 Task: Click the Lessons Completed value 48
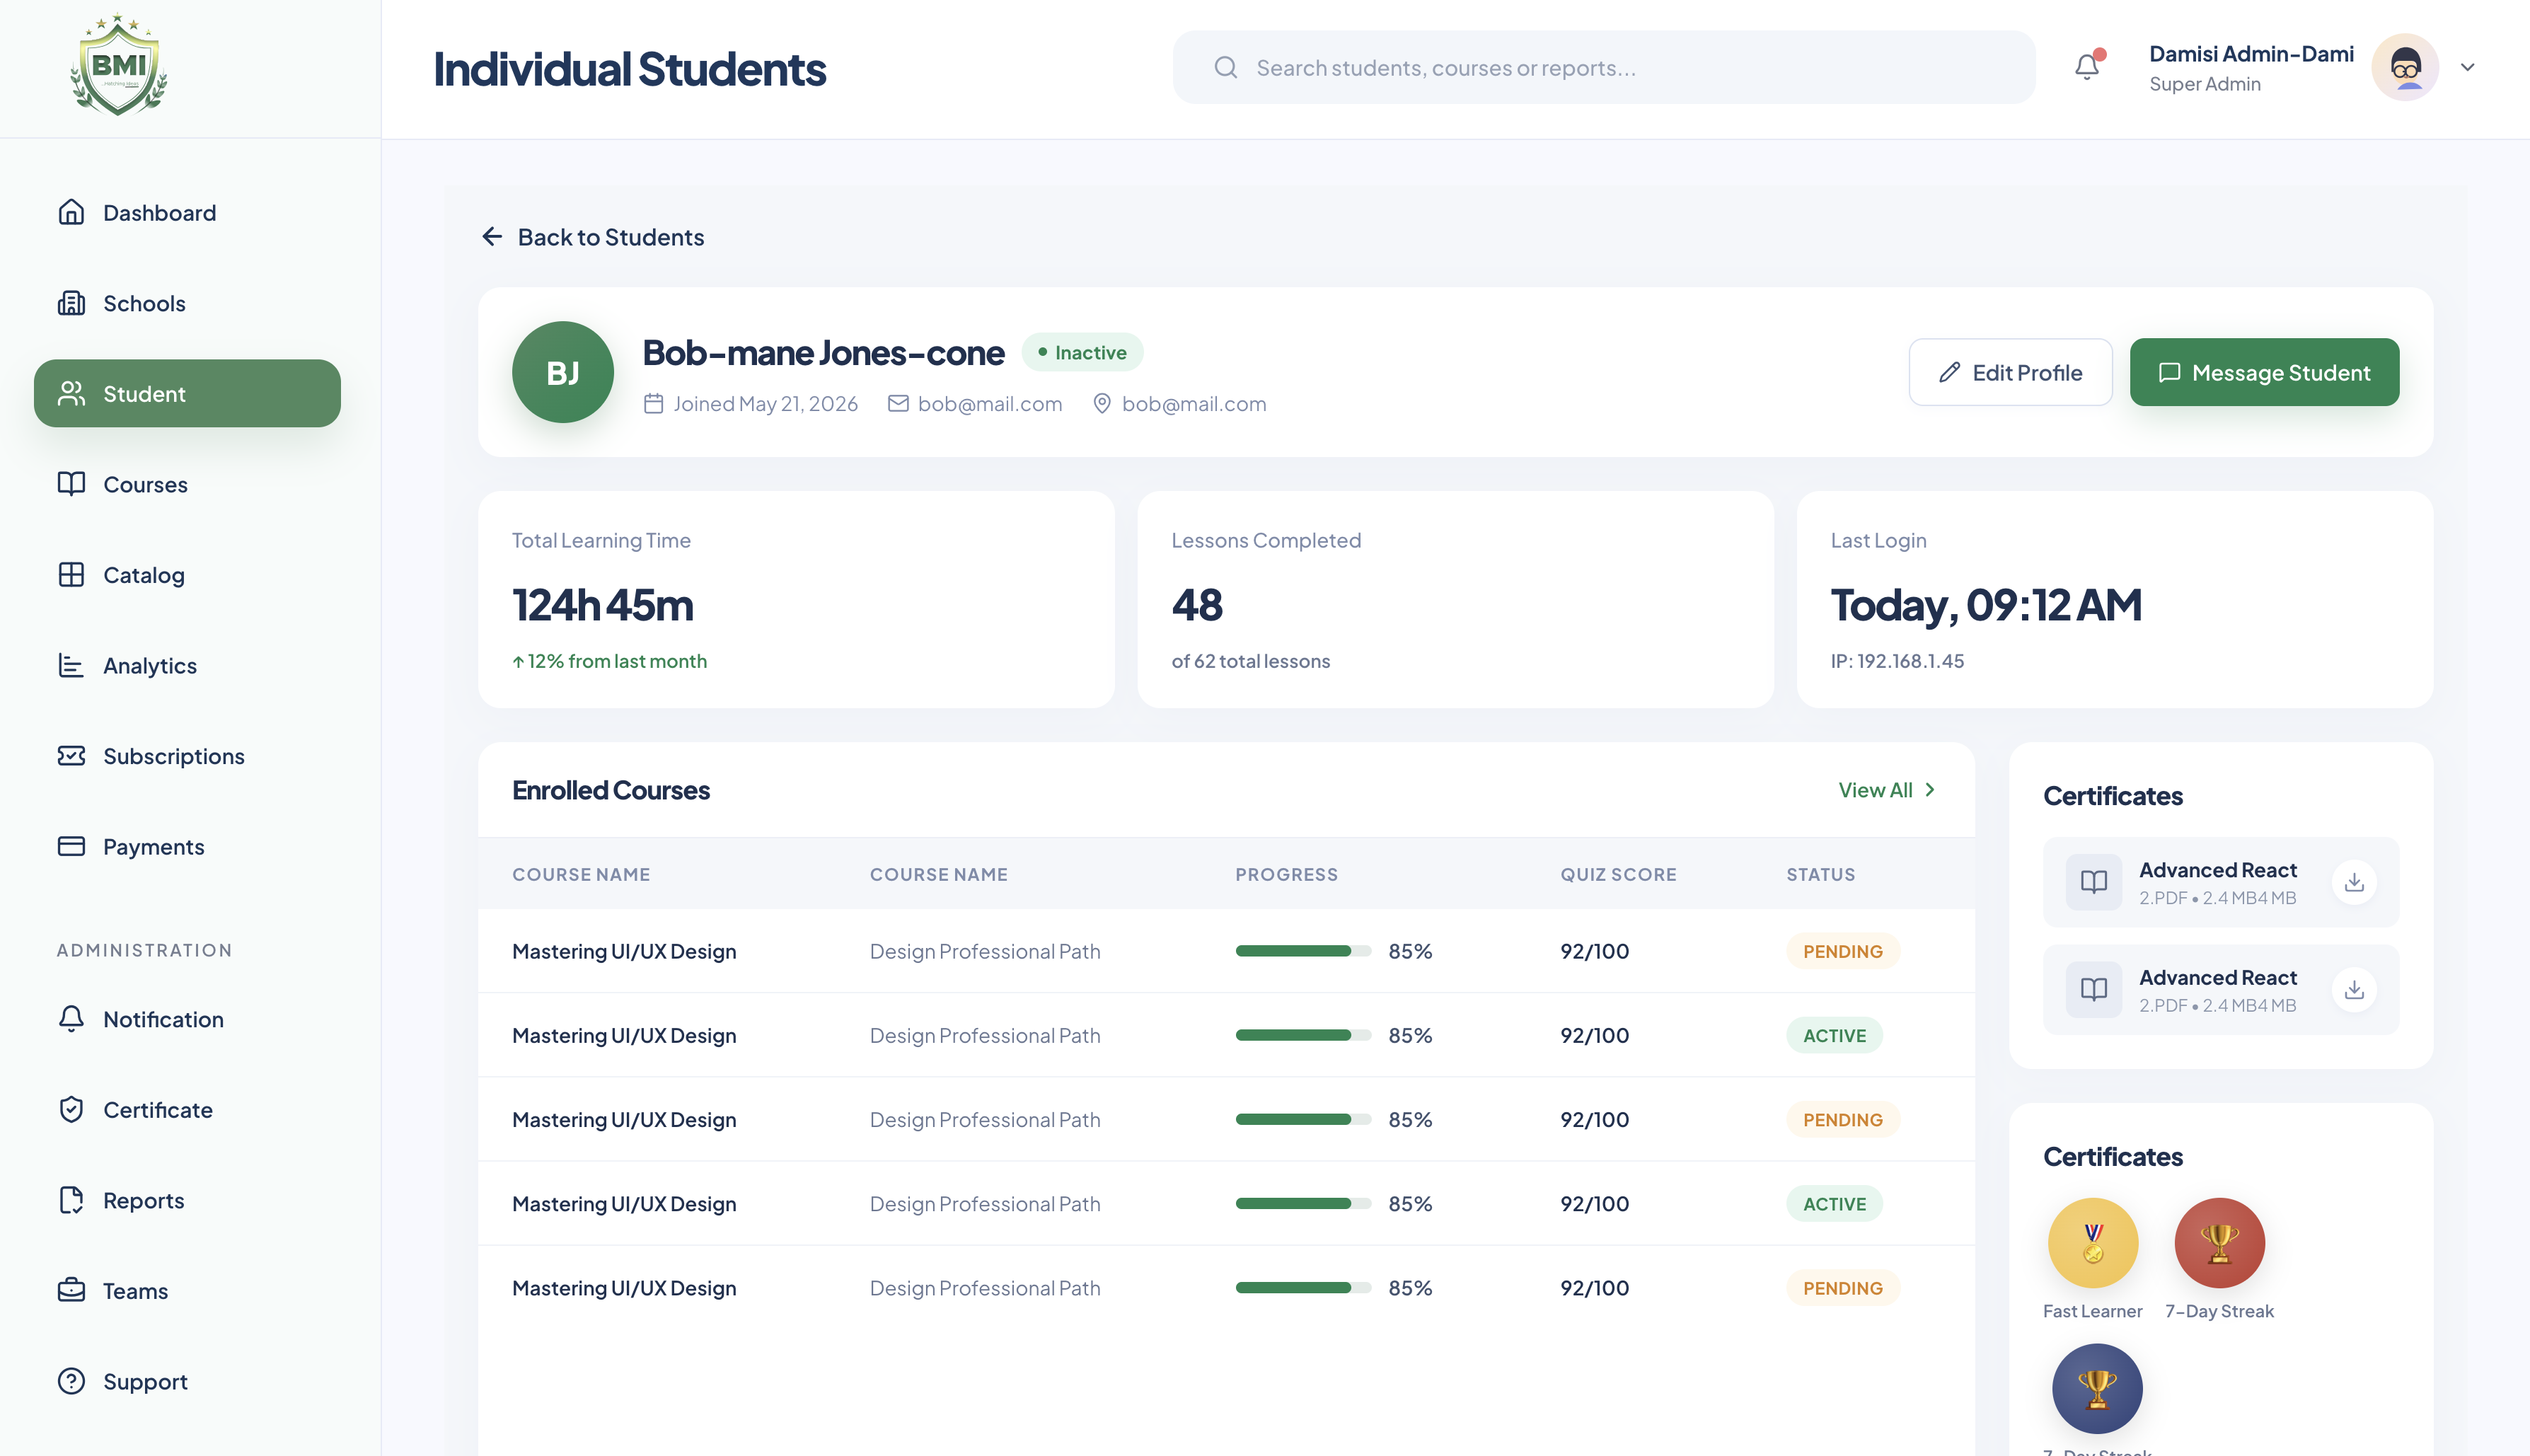tap(1197, 604)
